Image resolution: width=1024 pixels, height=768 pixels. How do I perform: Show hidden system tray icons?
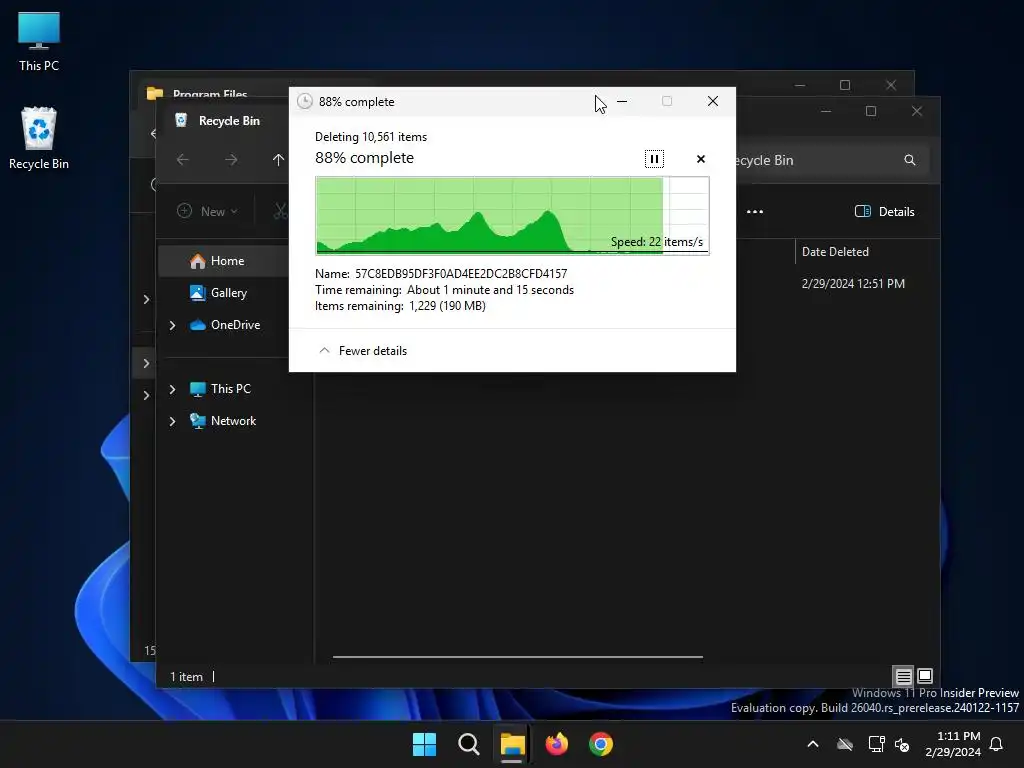click(813, 744)
